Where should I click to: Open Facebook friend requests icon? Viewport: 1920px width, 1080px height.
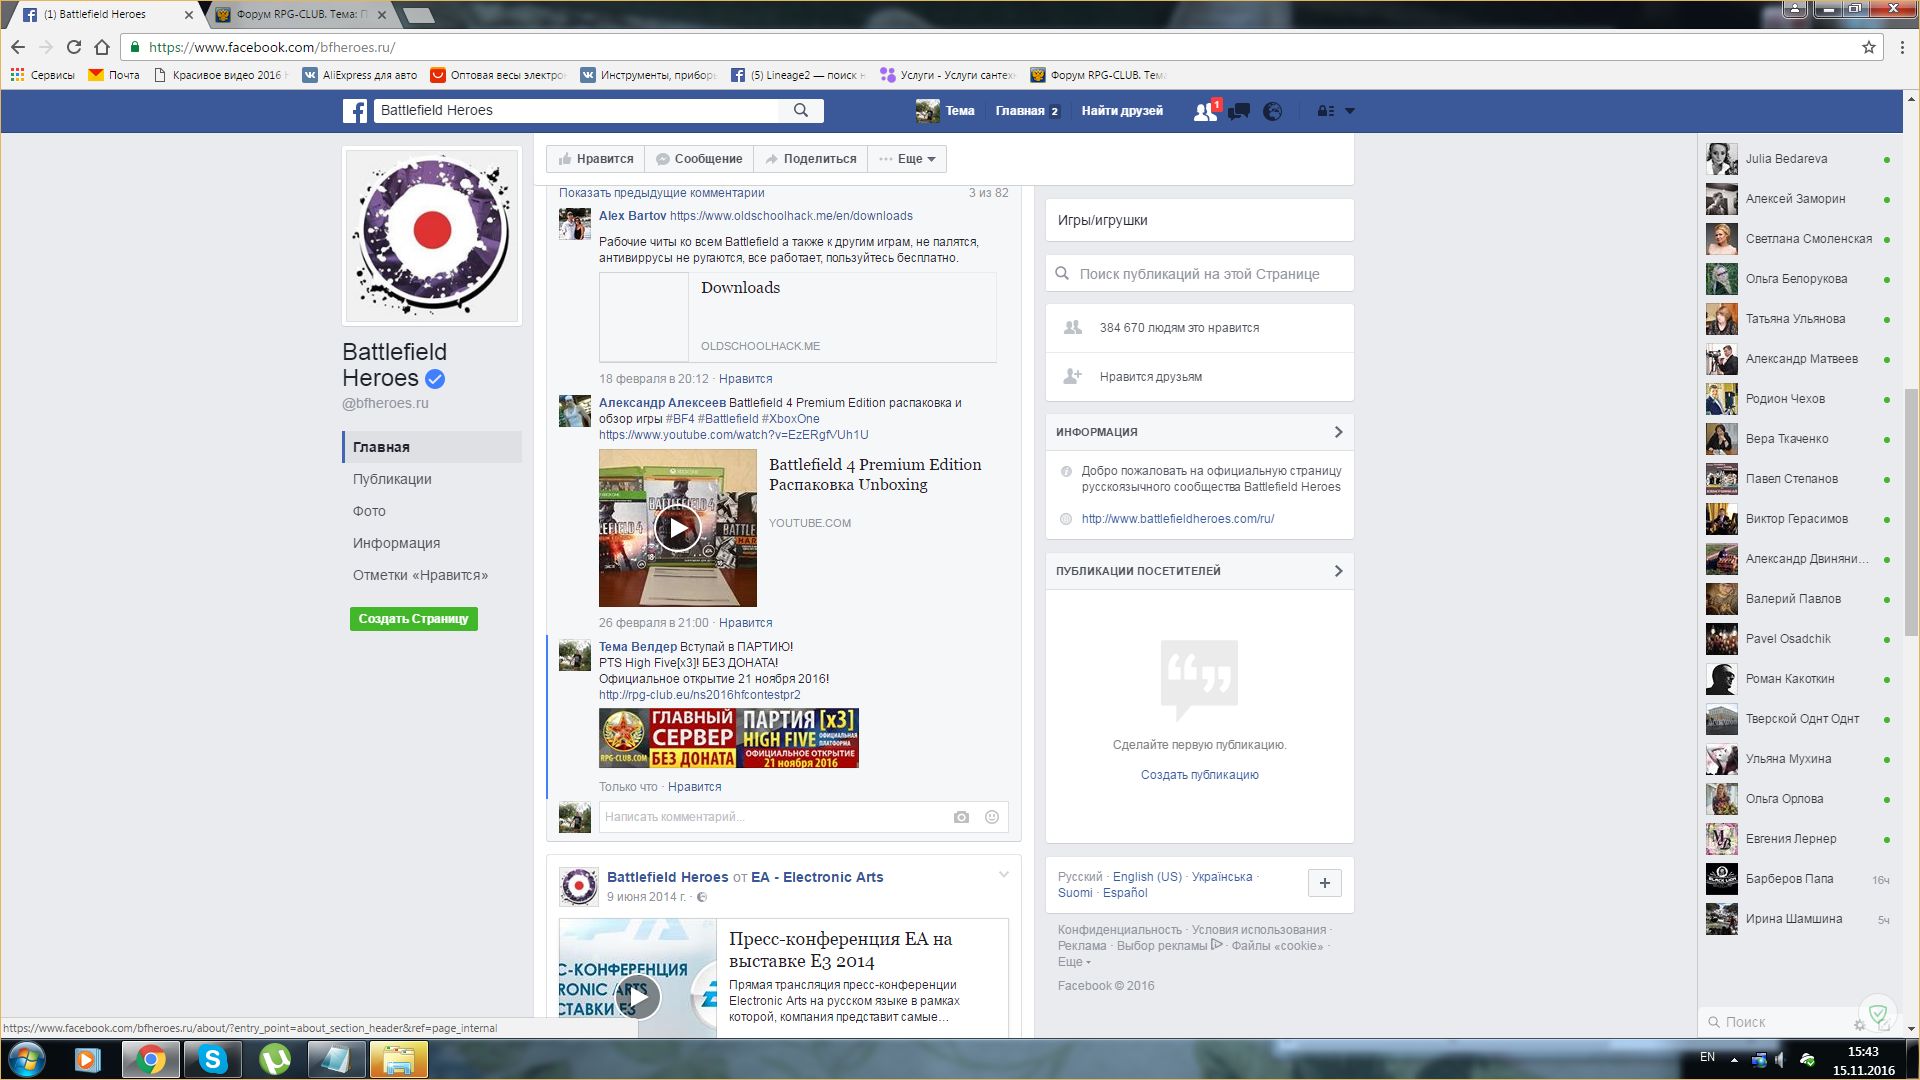point(1205,111)
